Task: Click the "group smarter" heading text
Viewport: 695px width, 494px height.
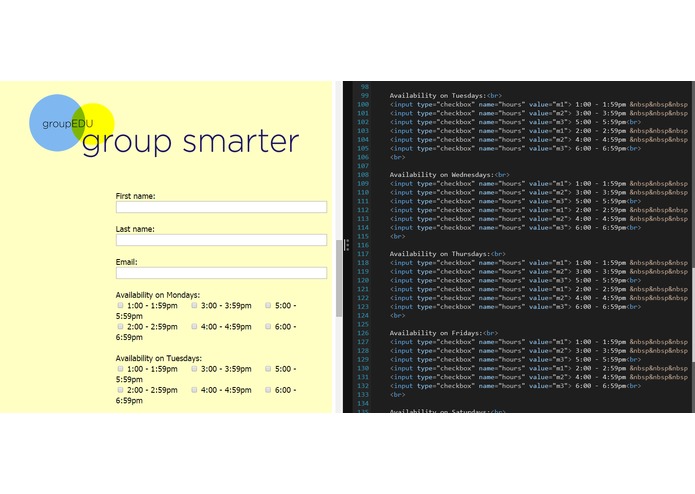Action: tap(191, 142)
